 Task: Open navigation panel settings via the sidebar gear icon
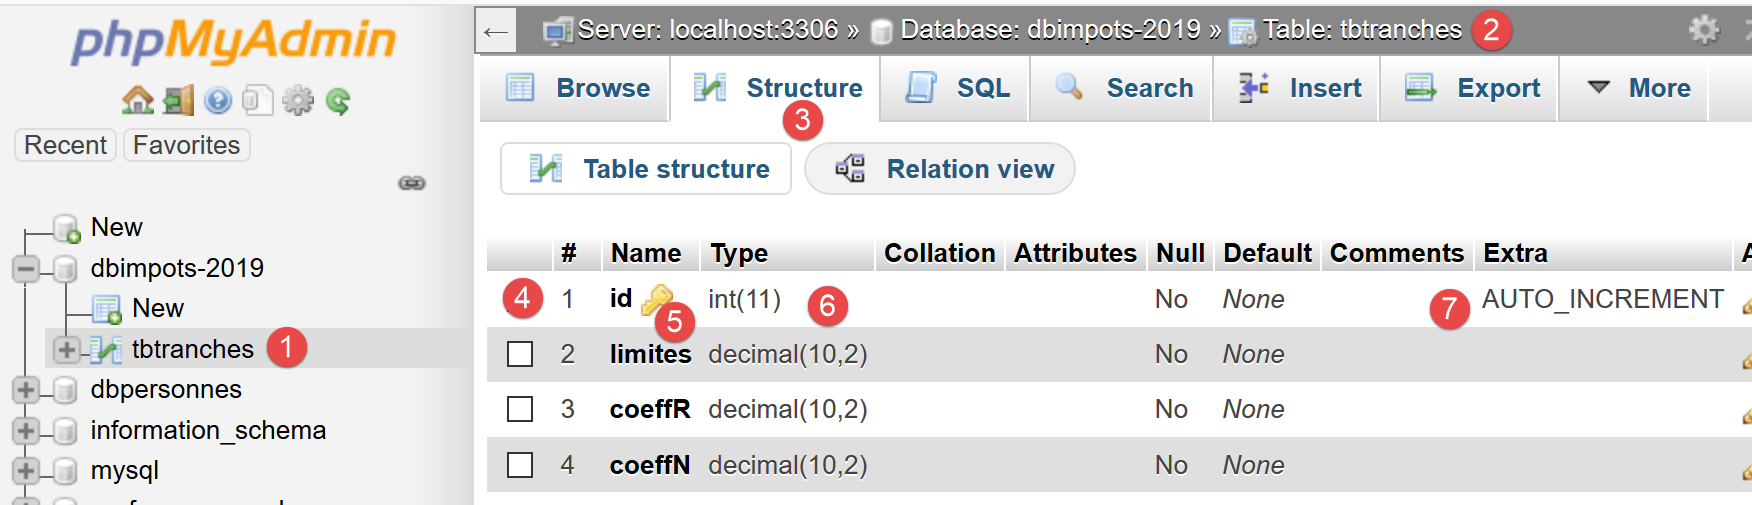click(297, 100)
